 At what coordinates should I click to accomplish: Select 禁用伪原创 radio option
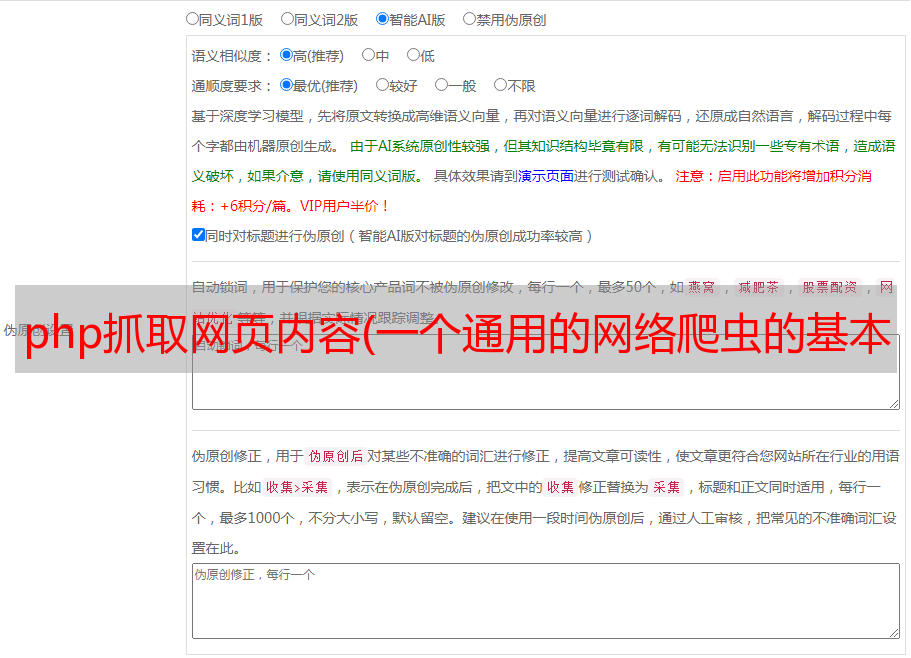coord(469,19)
